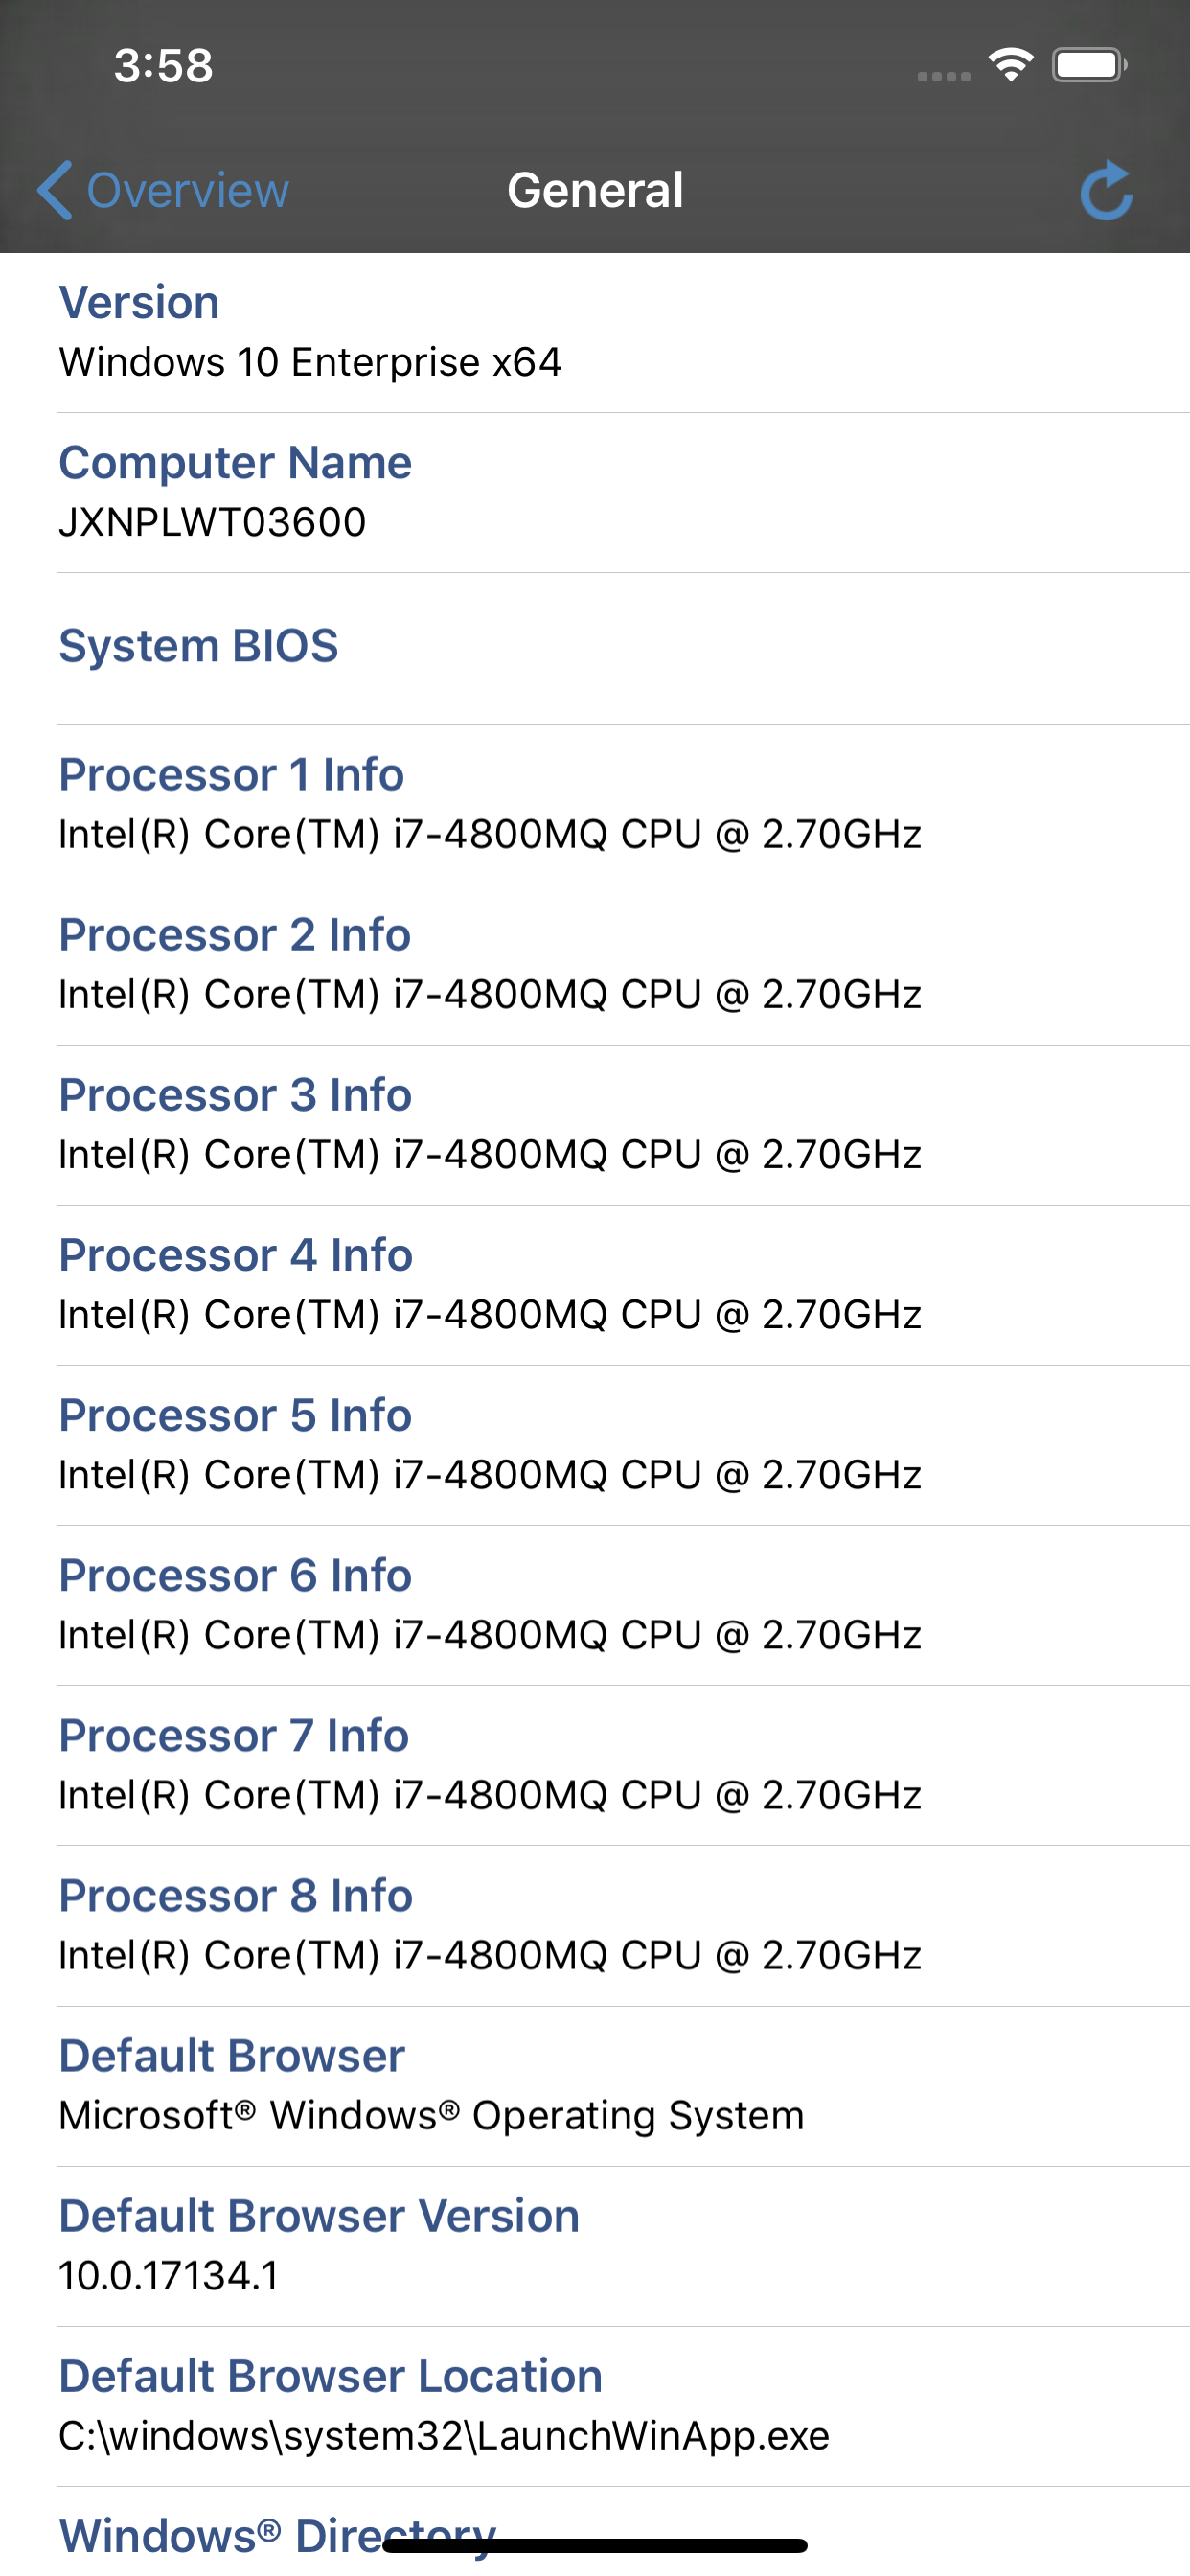Tap the System BIOS section header

[198, 646]
